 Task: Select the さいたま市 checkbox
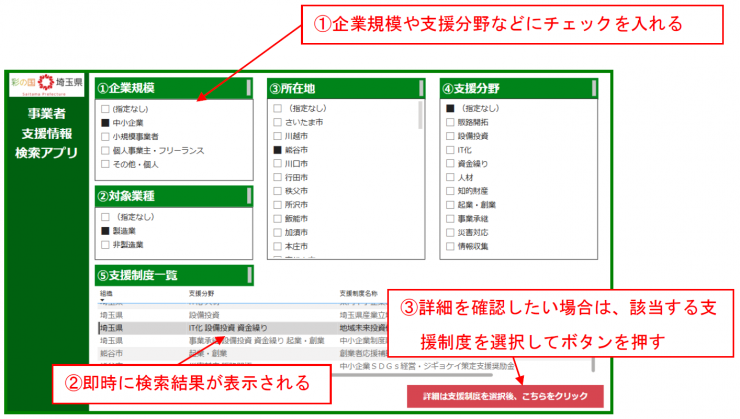(278, 122)
